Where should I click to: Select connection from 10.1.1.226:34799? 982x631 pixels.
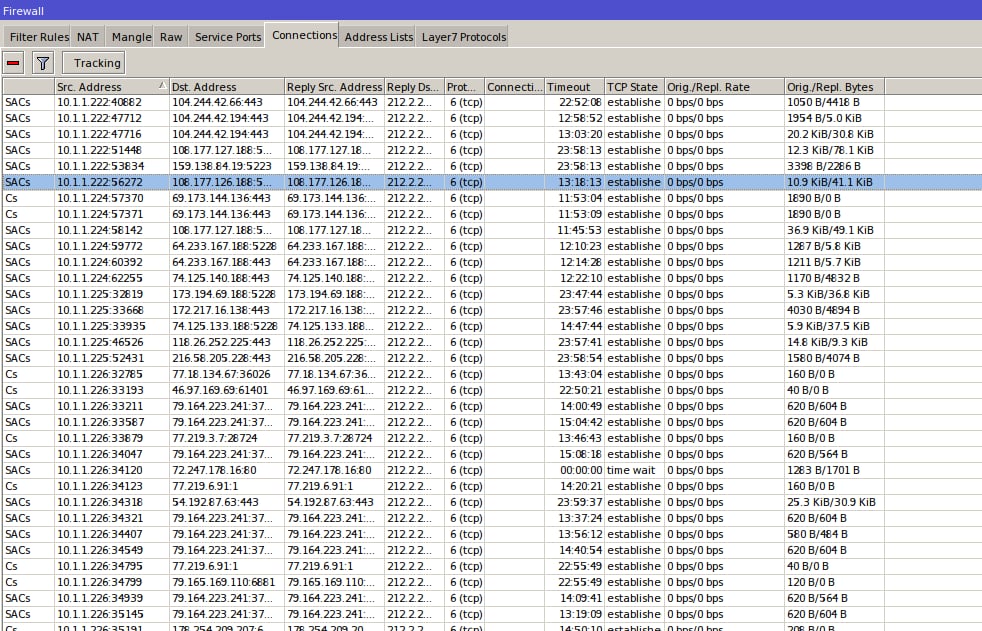tap(491, 582)
